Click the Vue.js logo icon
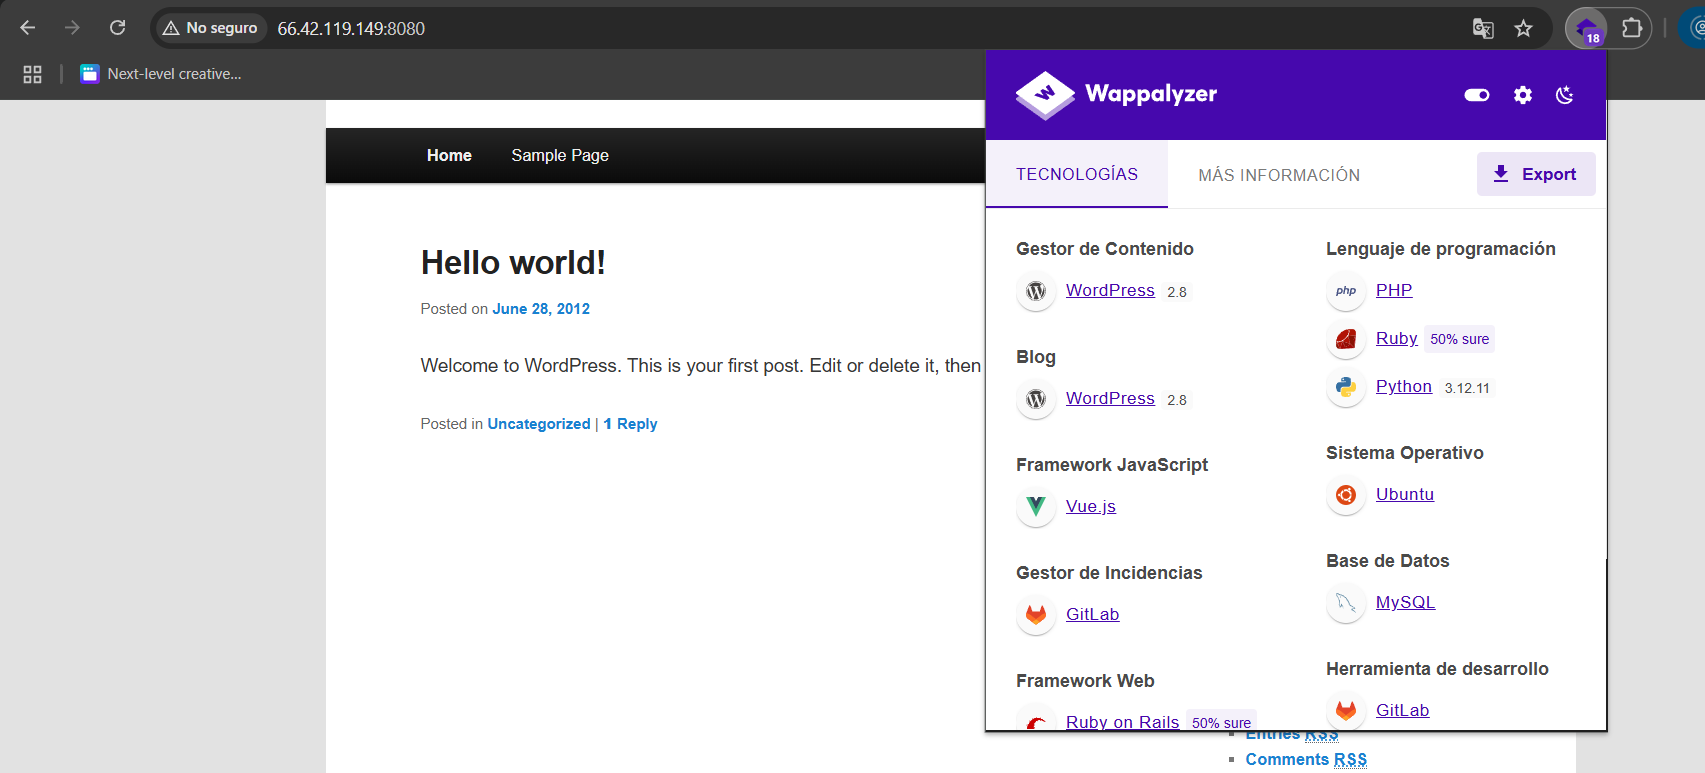The width and height of the screenshot is (1705, 773). [x=1036, y=507]
